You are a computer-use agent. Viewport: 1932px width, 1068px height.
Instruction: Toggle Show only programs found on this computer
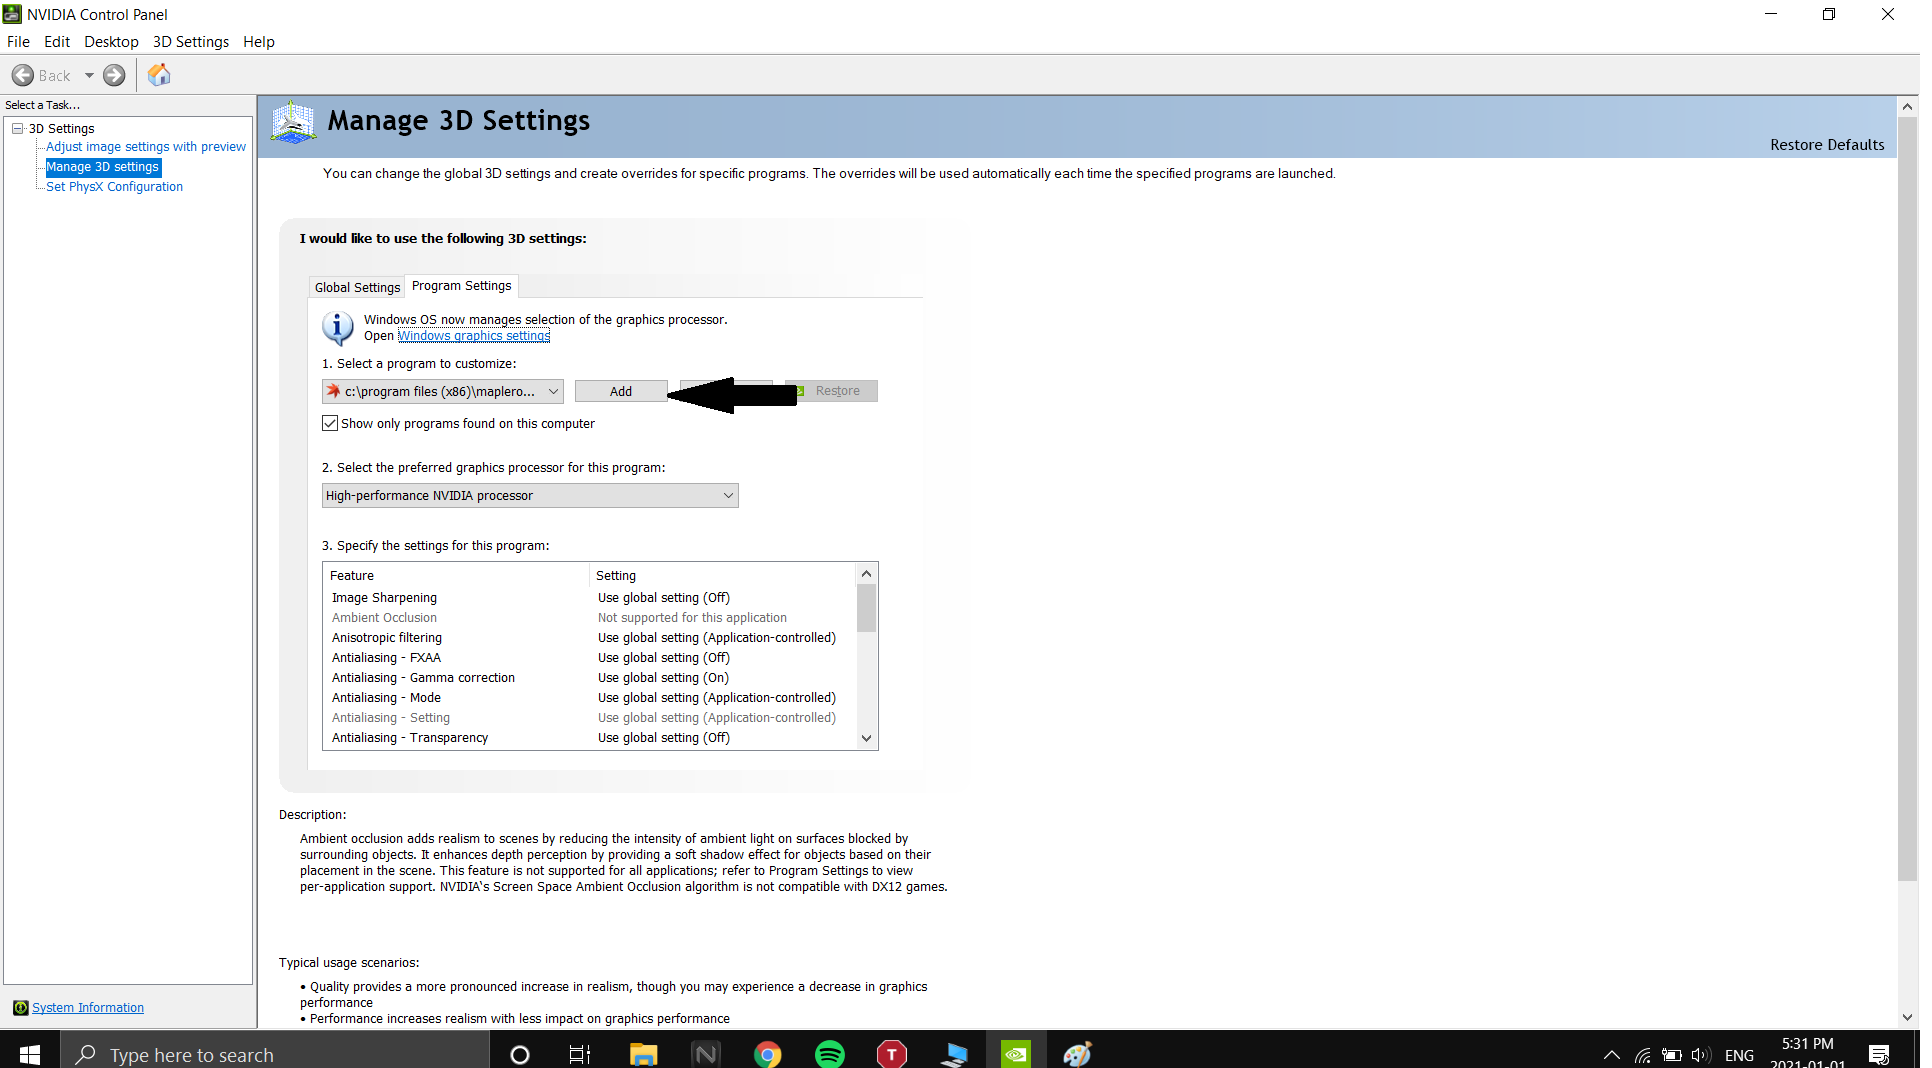point(330,424)
